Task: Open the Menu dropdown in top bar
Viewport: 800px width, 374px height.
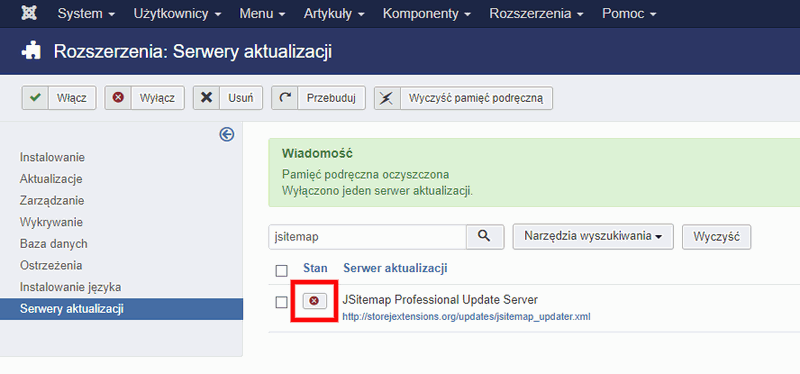Action: coord(262,14)
